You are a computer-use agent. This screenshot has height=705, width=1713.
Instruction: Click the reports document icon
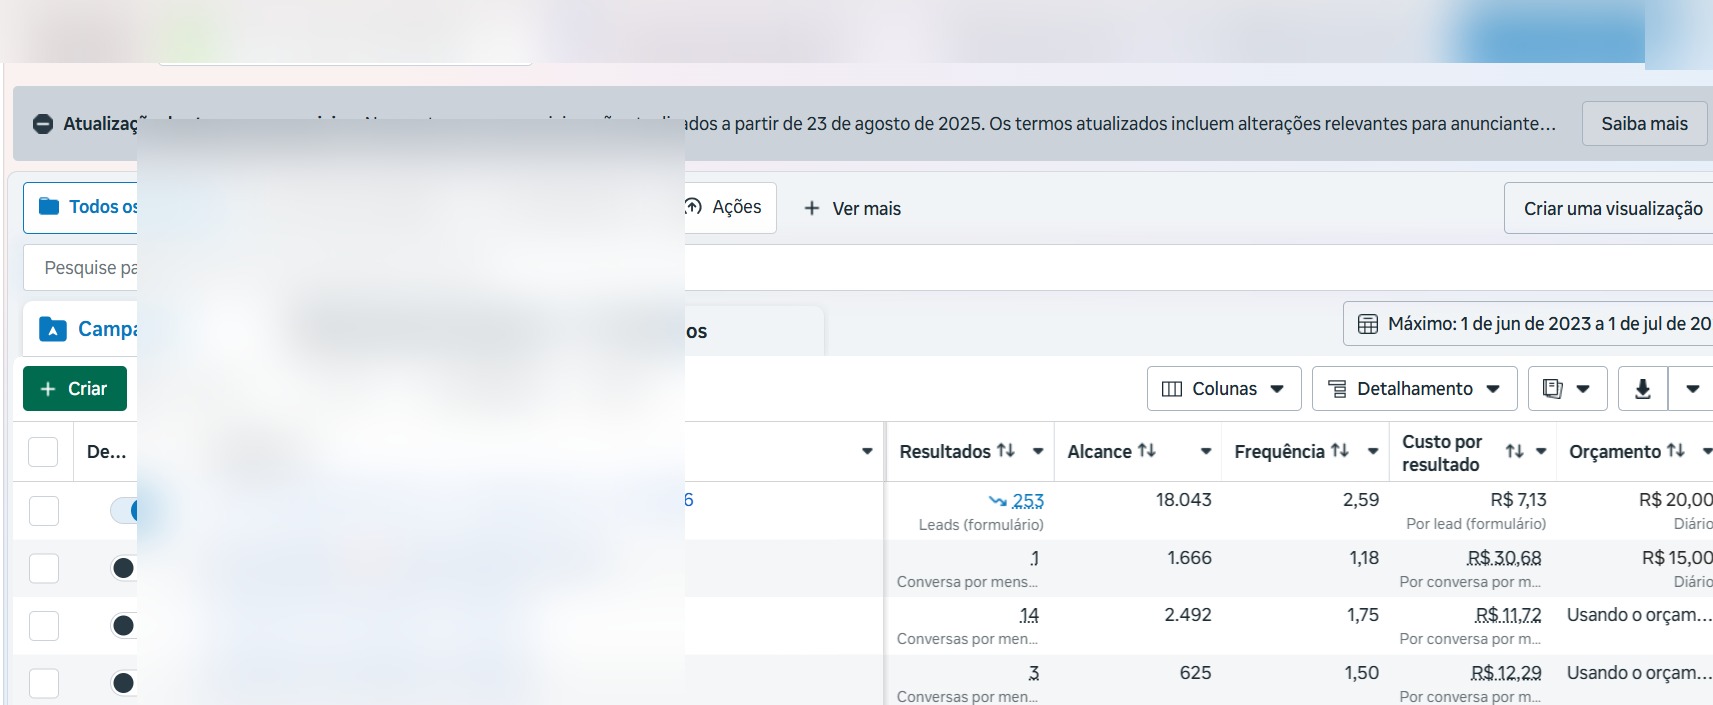(x=1553, y=388)
